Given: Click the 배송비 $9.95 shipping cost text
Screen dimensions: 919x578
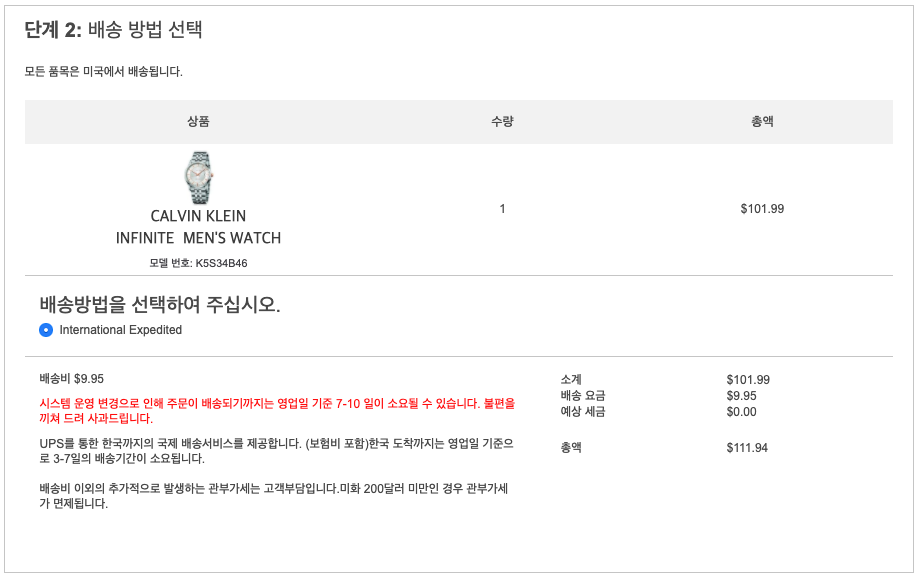Looking at the screenshot, I should 71,379.
